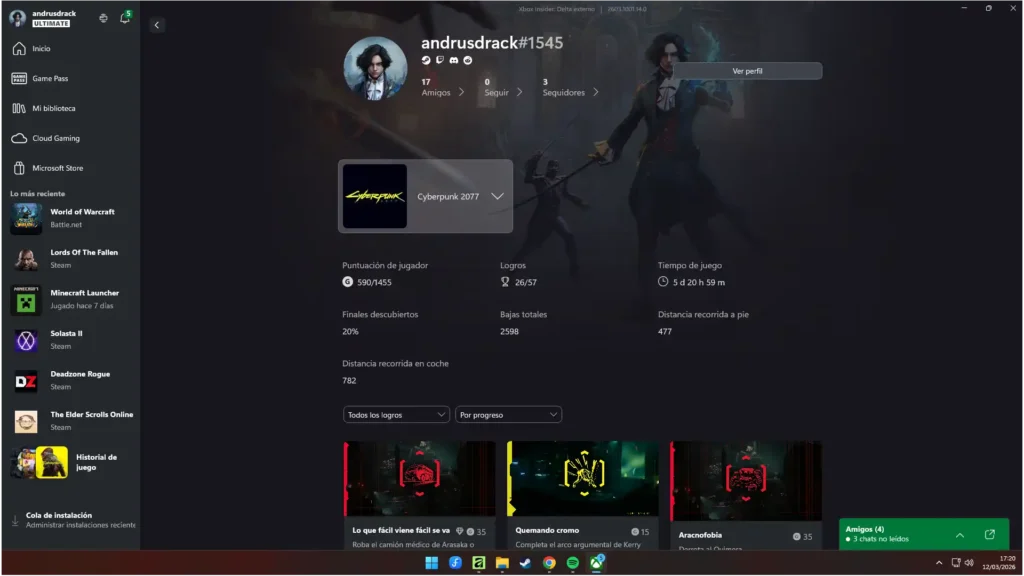Click the Lords Of The Fallen icon
This screenshot has height=576, width=1024.
pyautogui.click(x=26, y=259)
